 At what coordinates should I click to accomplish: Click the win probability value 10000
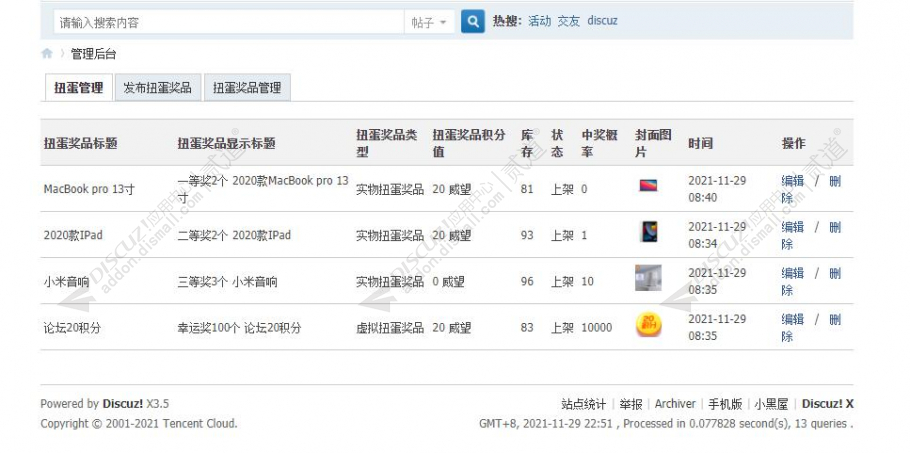(597, 328)
